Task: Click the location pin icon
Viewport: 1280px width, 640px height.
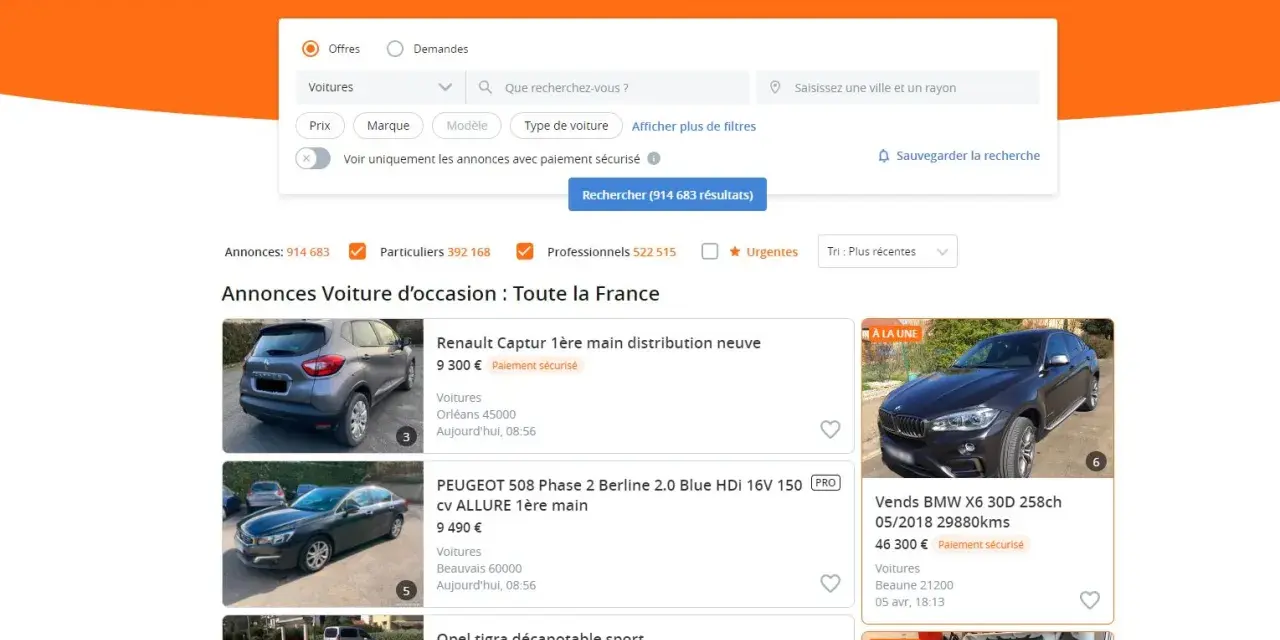Action: [775, 88]
